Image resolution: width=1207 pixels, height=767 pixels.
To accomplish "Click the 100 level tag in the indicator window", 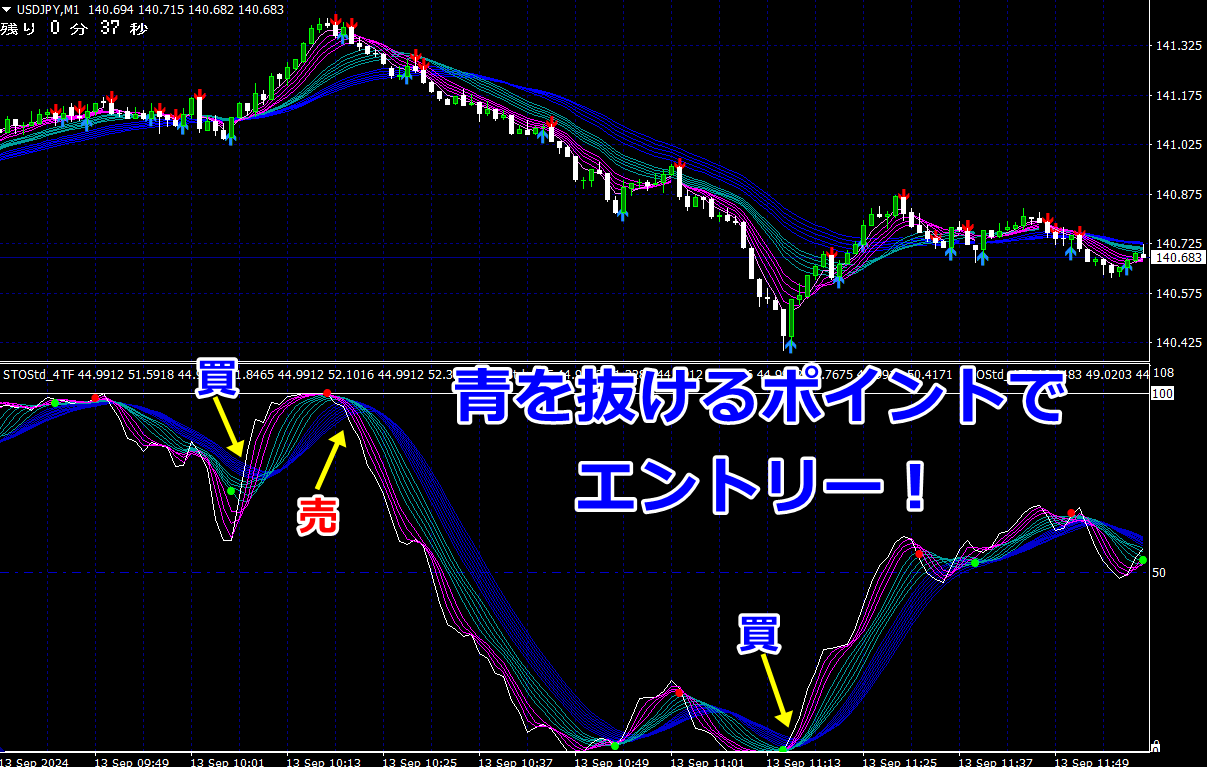I will (1164, 393).
